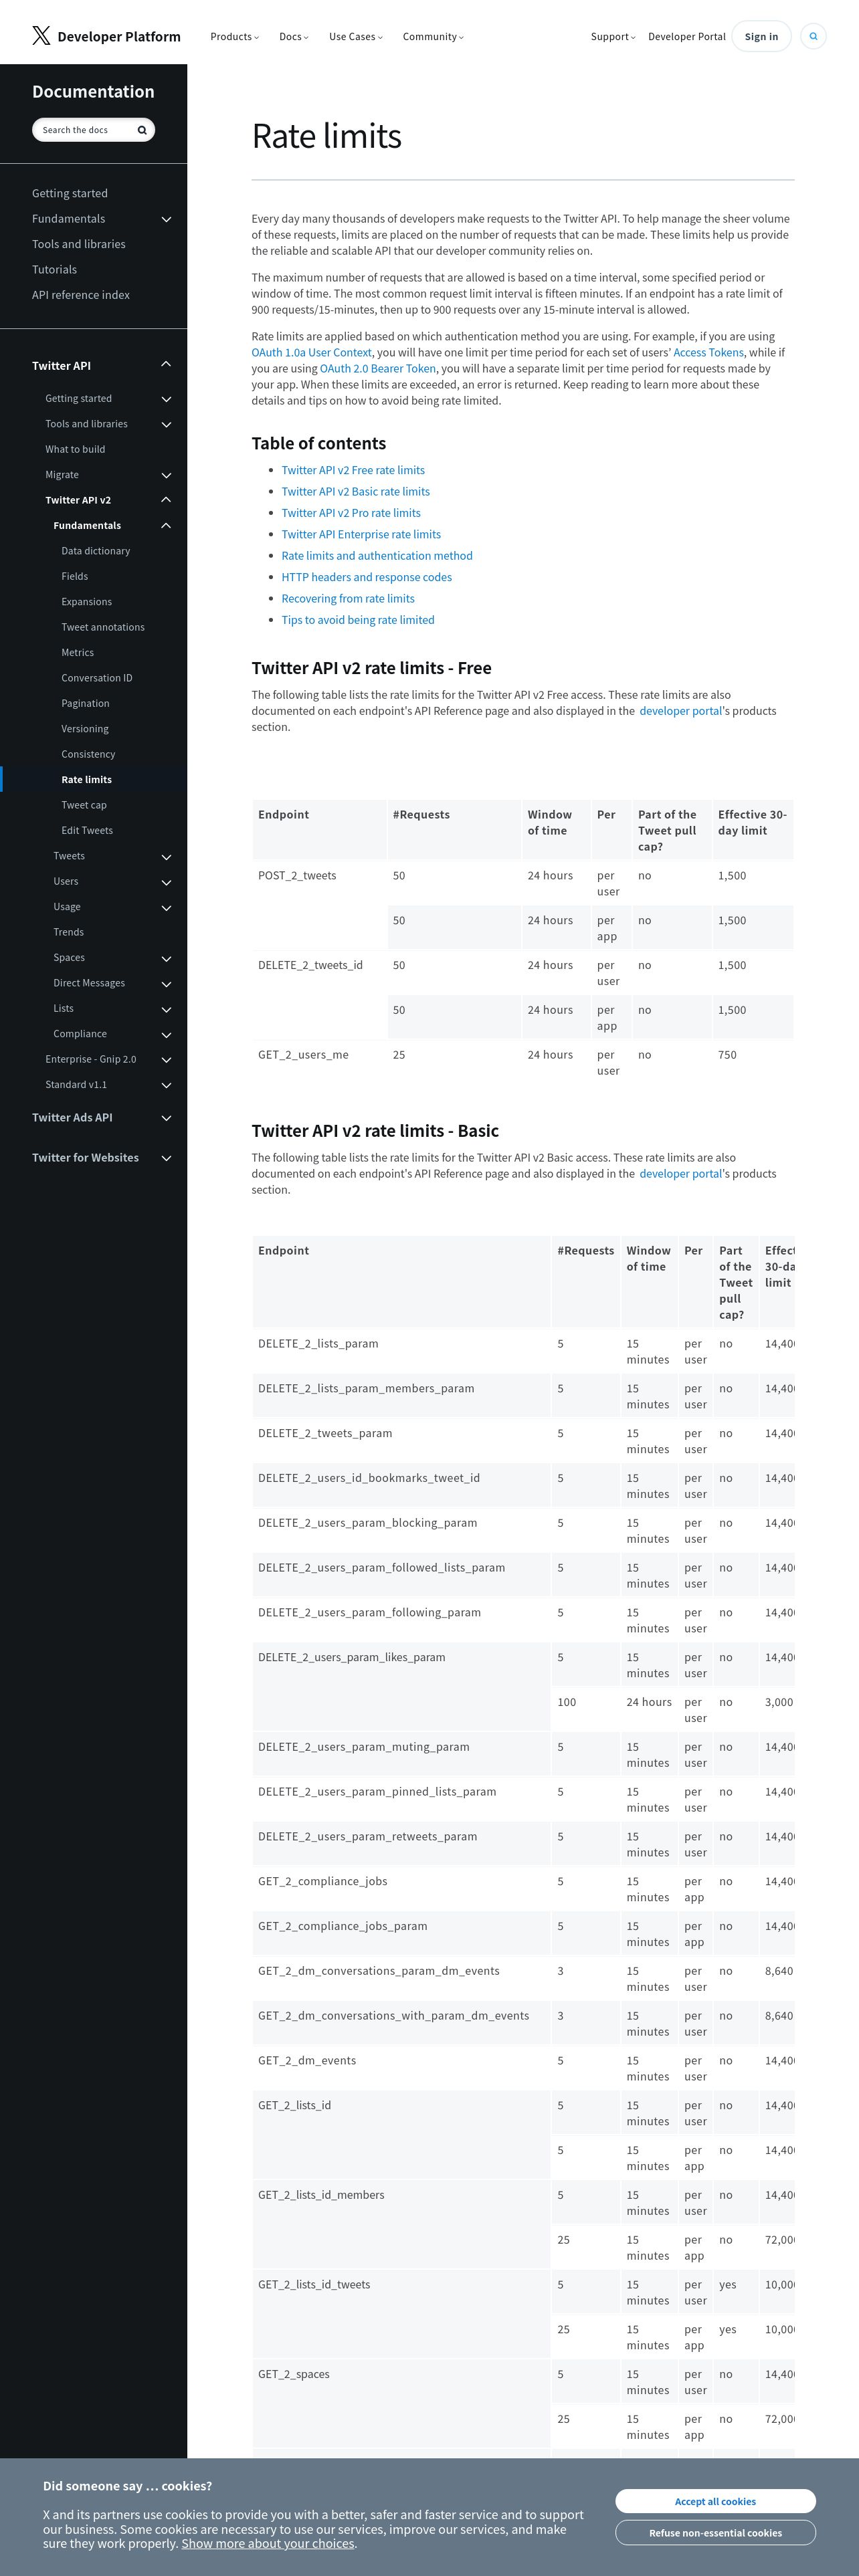Screen dimensions: 859x2576
Task: Click Refuse non-essential cookies
Action: 715,2532
